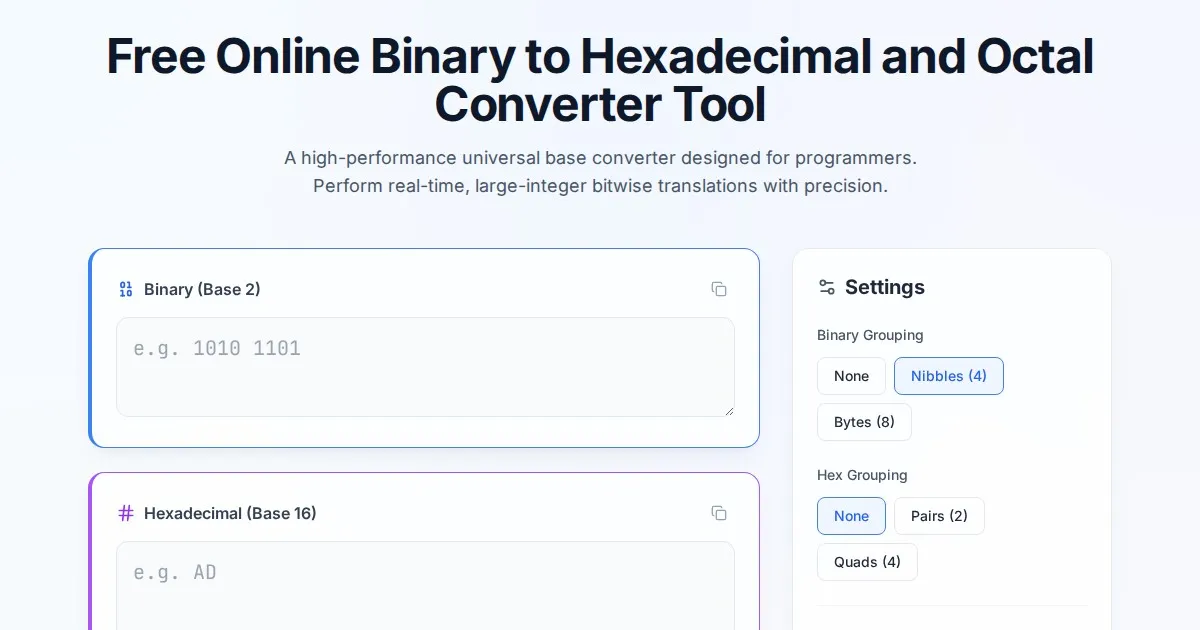The width and height of the screenshot is (1200, 630).
Task: Copy the Binary (Base 2) value
Action: 718,289
